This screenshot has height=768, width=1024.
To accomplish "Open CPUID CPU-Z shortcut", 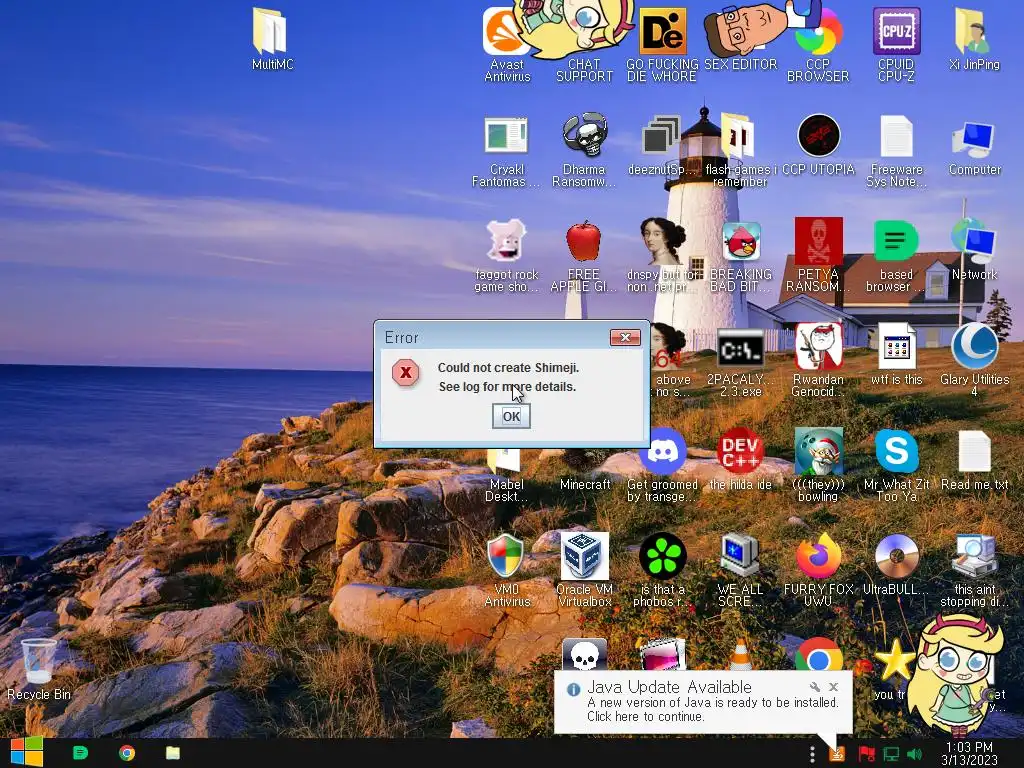I will (x=896, y=44).
